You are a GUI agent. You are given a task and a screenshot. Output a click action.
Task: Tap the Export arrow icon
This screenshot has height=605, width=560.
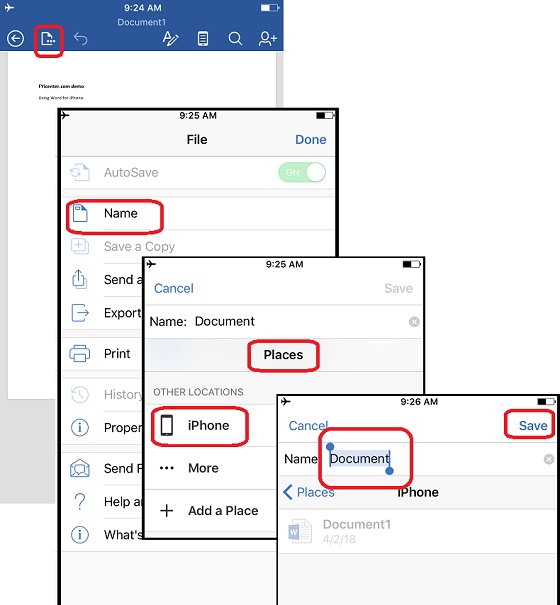80,313
